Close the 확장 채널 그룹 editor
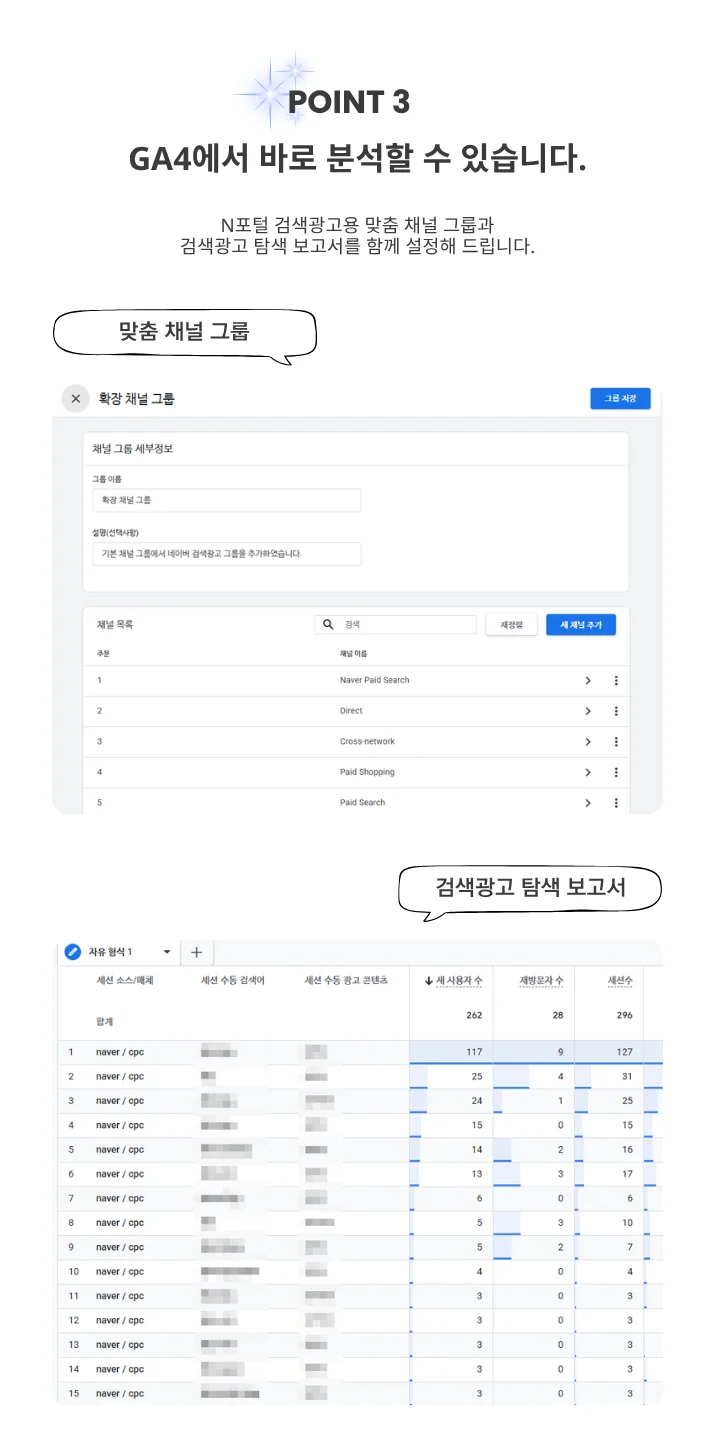The image size is (715, 1444). click(x=76, y=398)
